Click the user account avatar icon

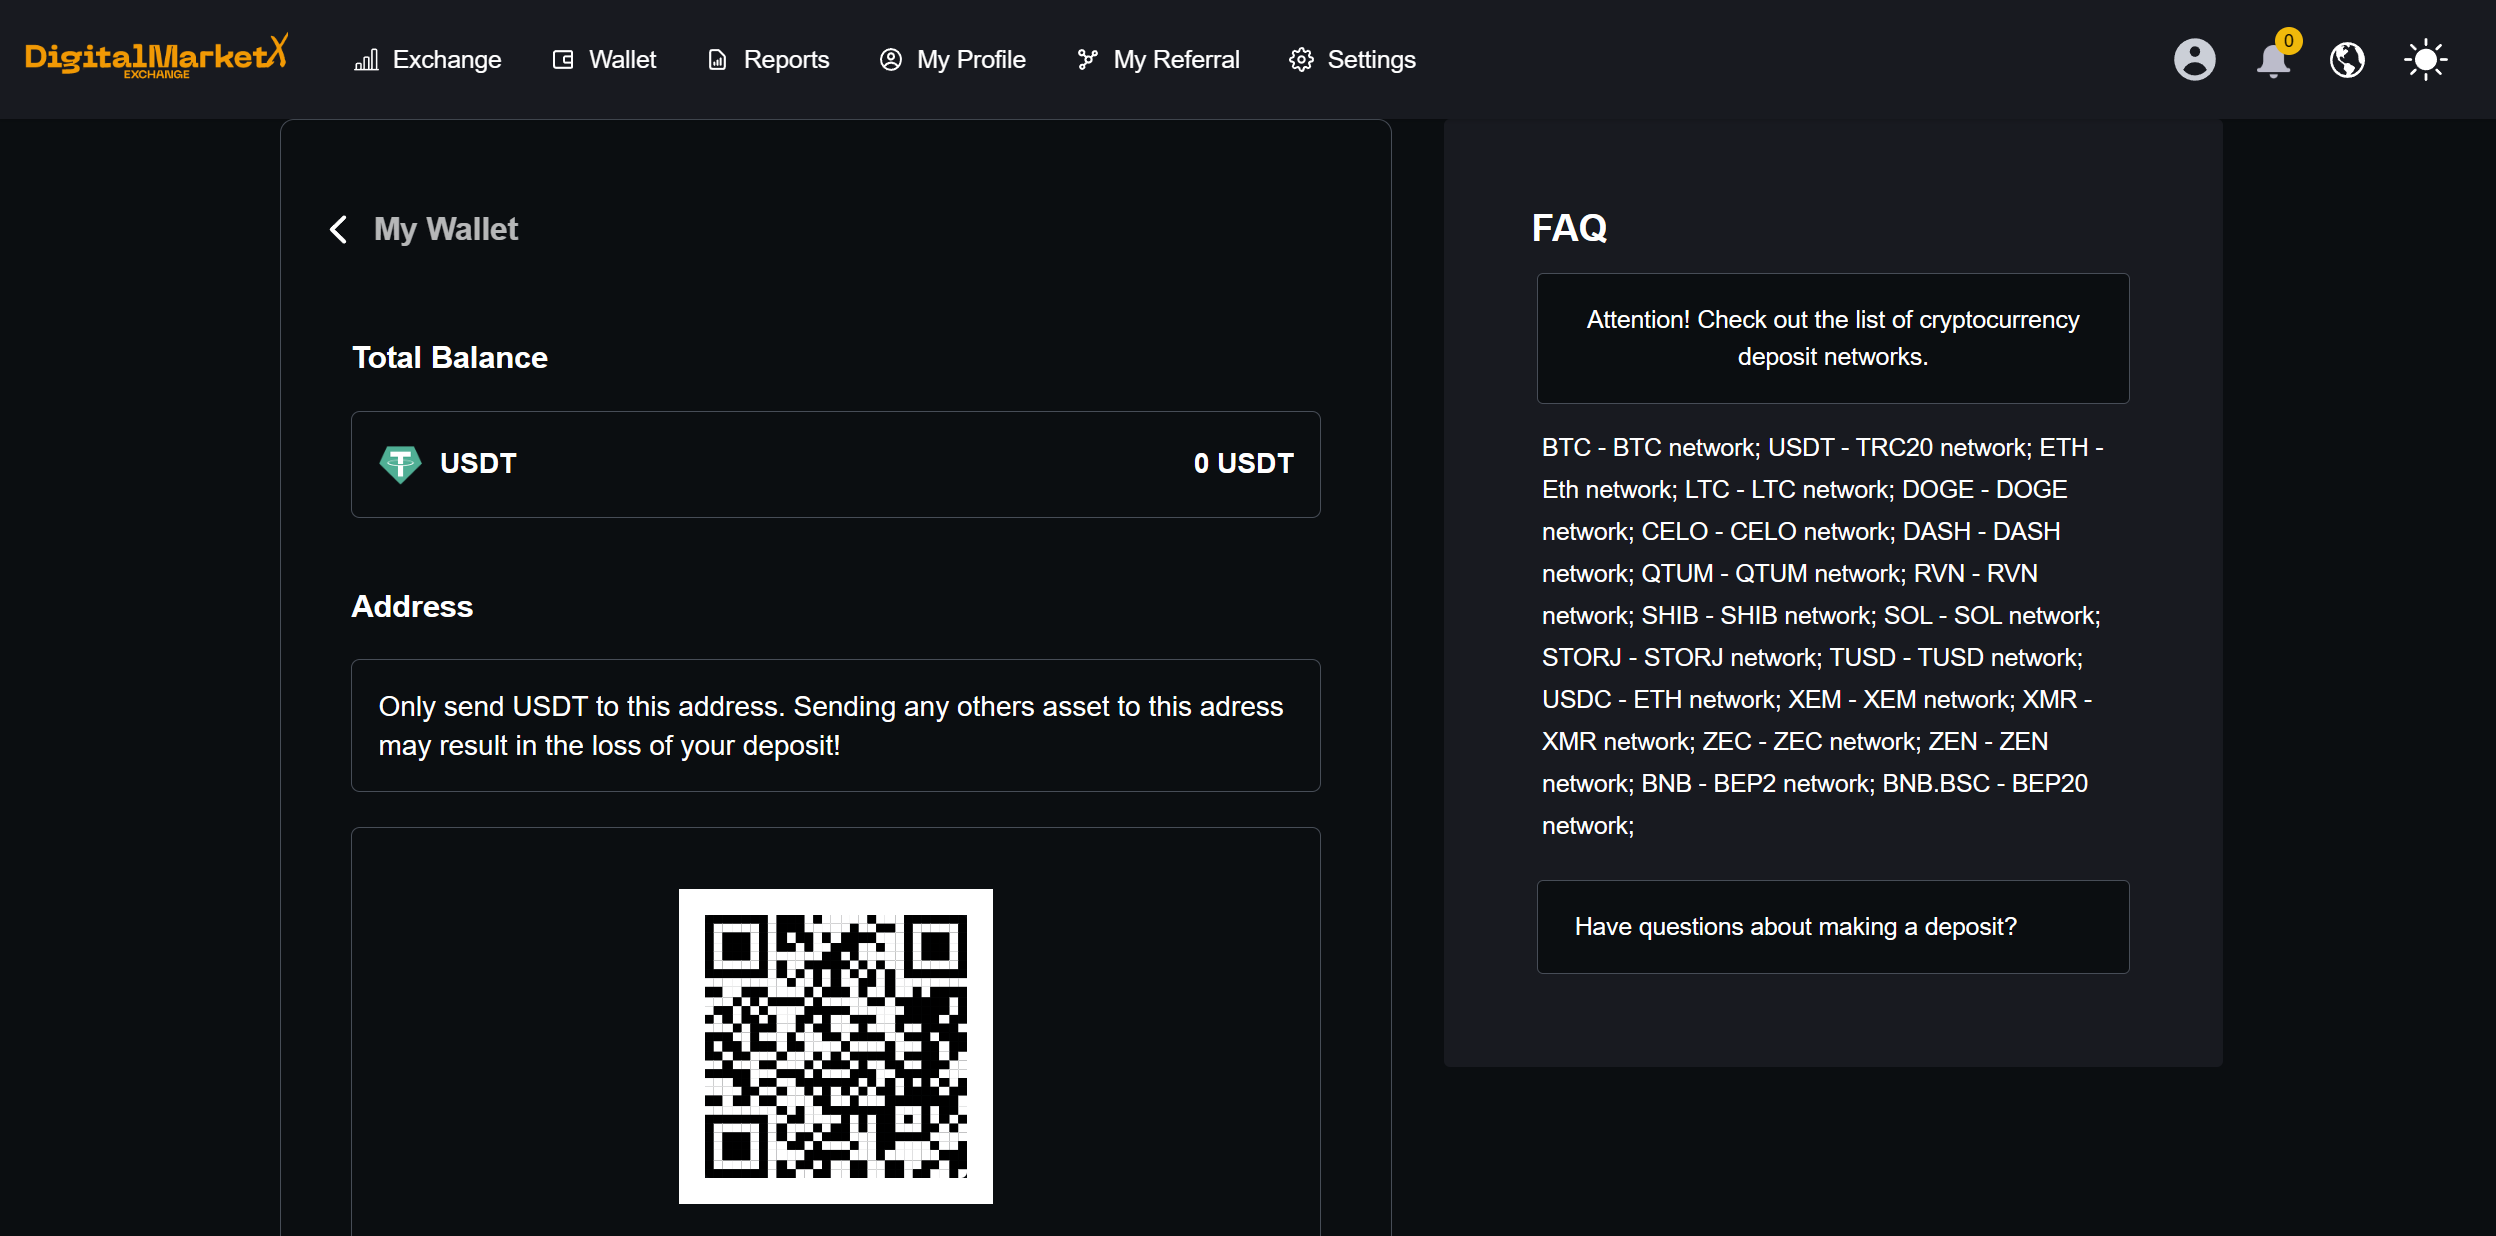coord(2194,60)
